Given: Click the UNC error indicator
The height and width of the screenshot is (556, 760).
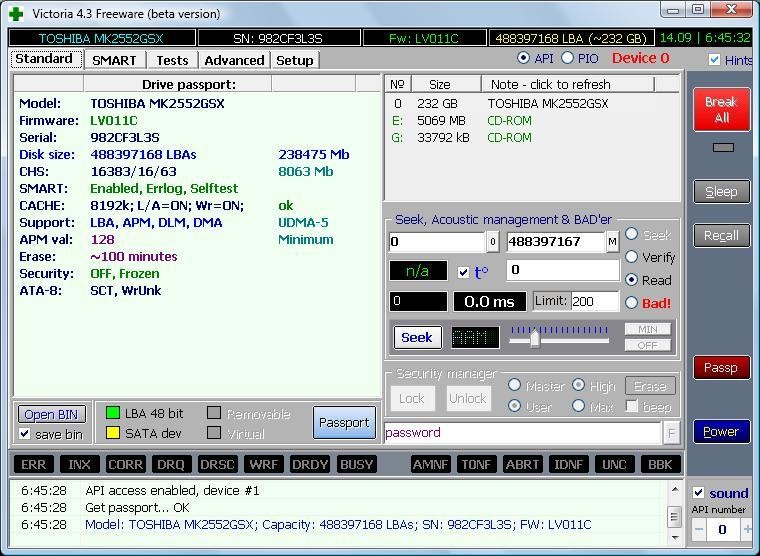Looking at the screenshot, I should pyautogui.click(x=614, y=464).
